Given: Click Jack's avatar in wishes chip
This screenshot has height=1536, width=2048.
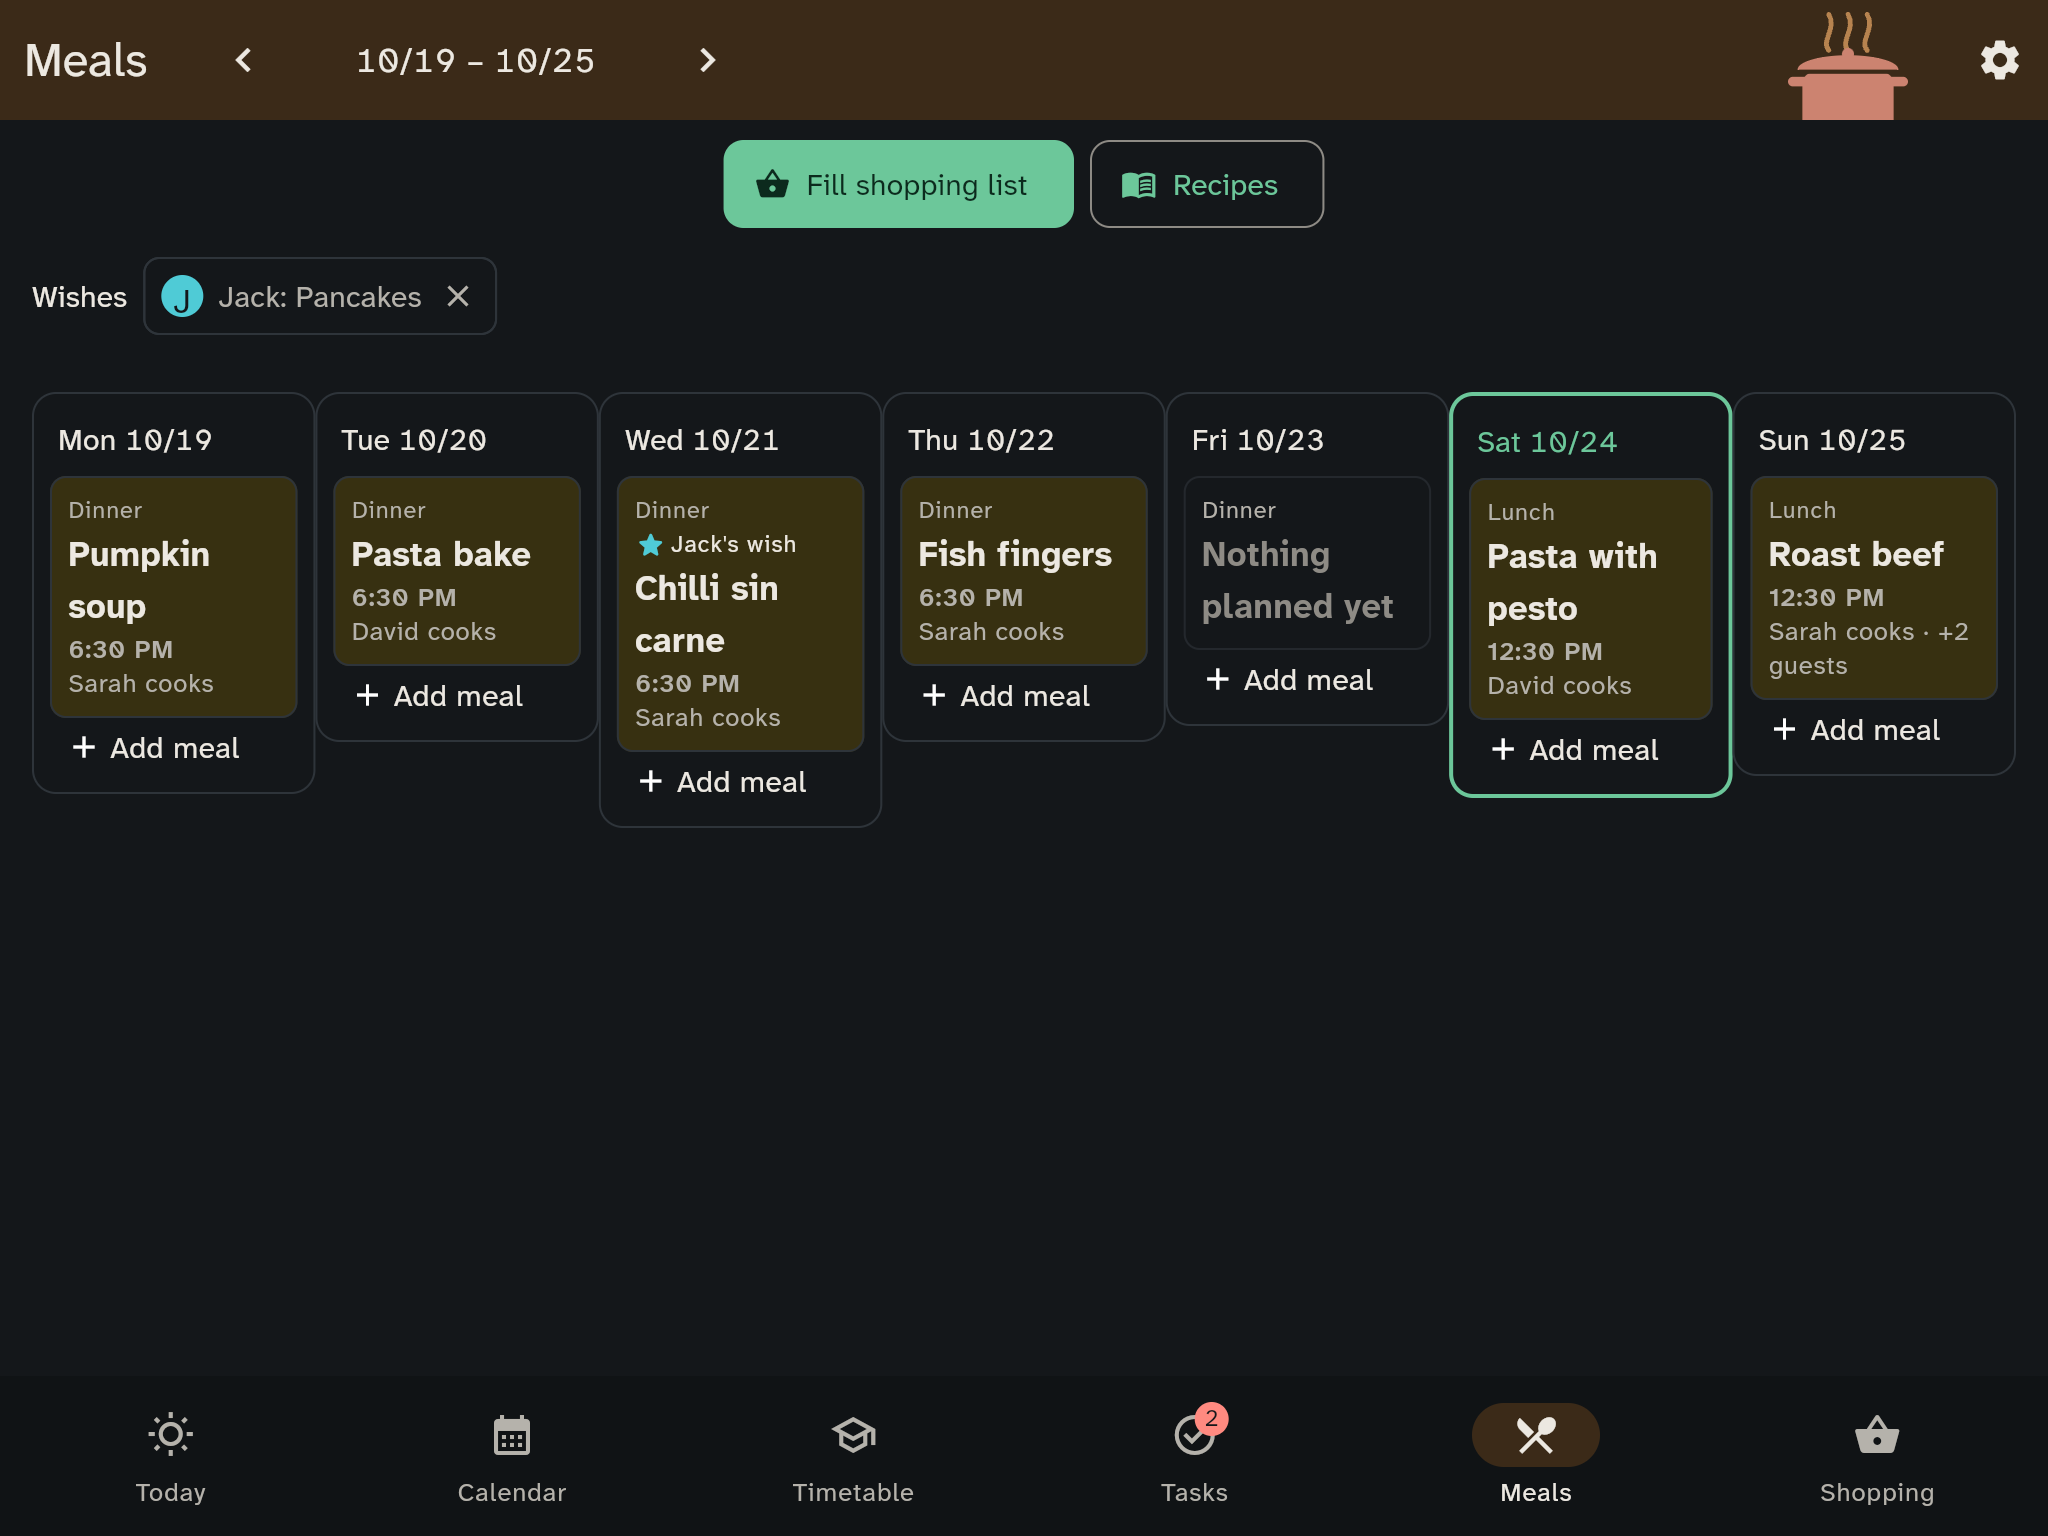Looking at the screenshot, I should click(182, 296).
